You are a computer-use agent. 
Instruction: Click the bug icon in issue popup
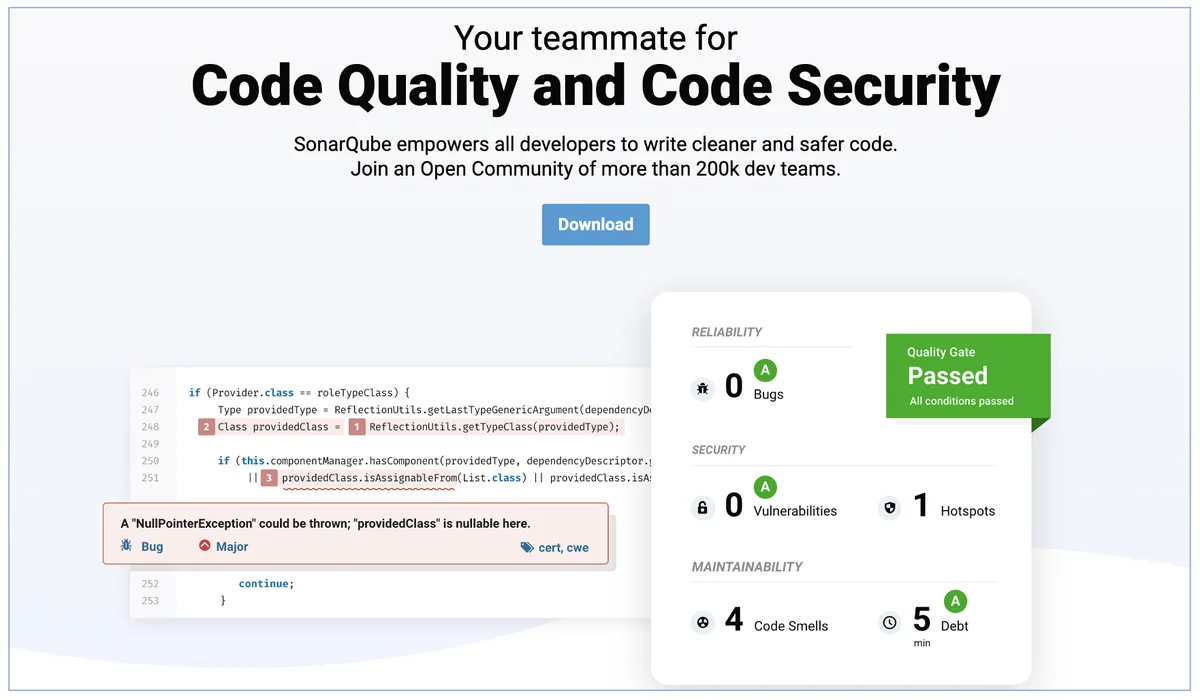(x=127, y=547)
